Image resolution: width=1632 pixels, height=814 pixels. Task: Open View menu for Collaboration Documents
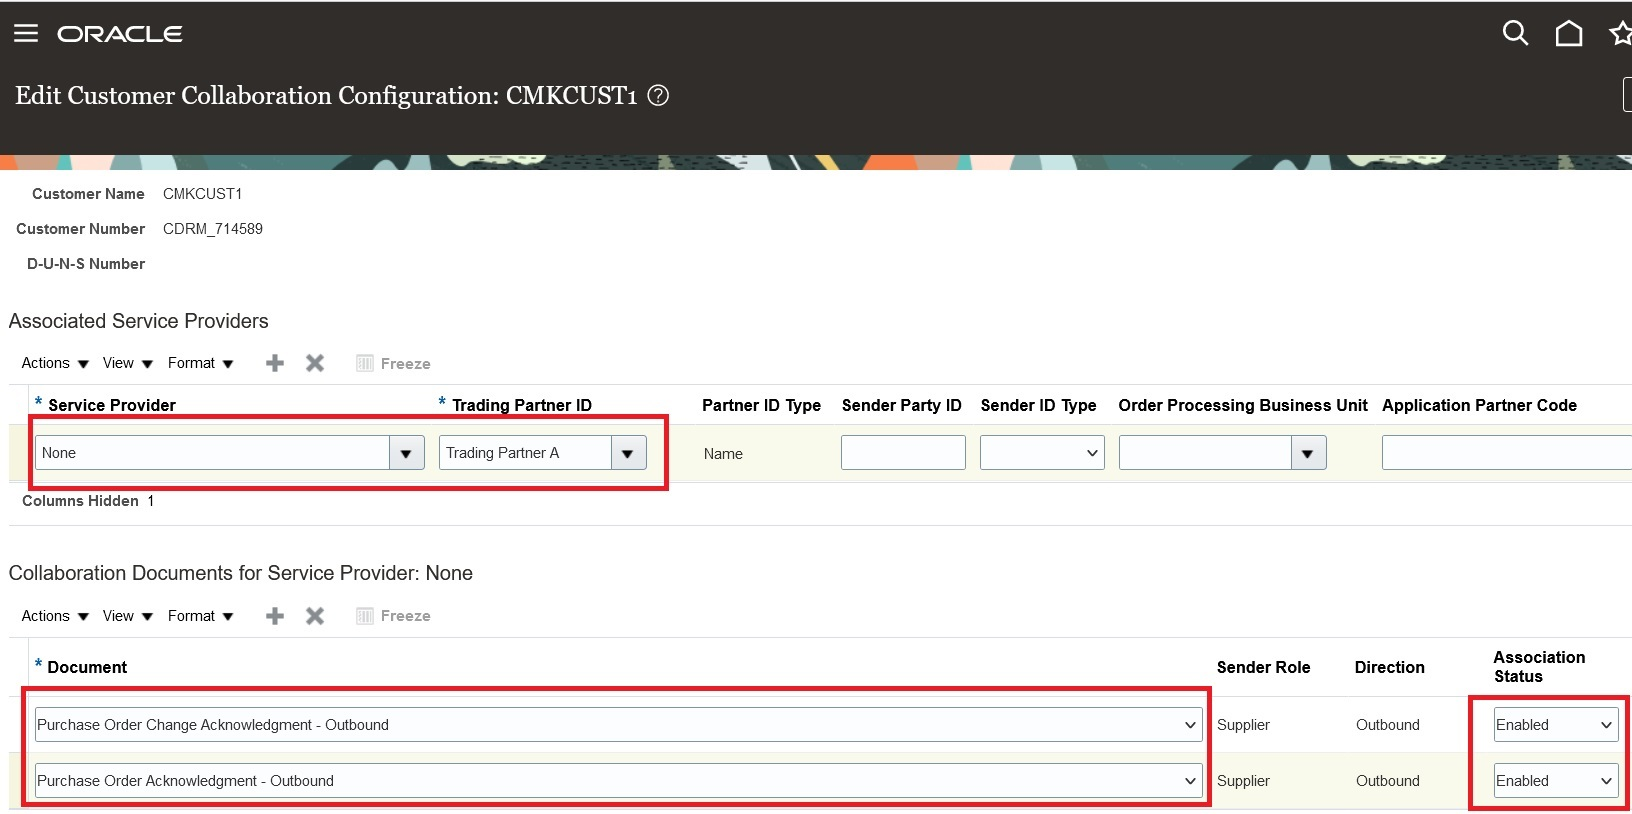tap(128, 616)
